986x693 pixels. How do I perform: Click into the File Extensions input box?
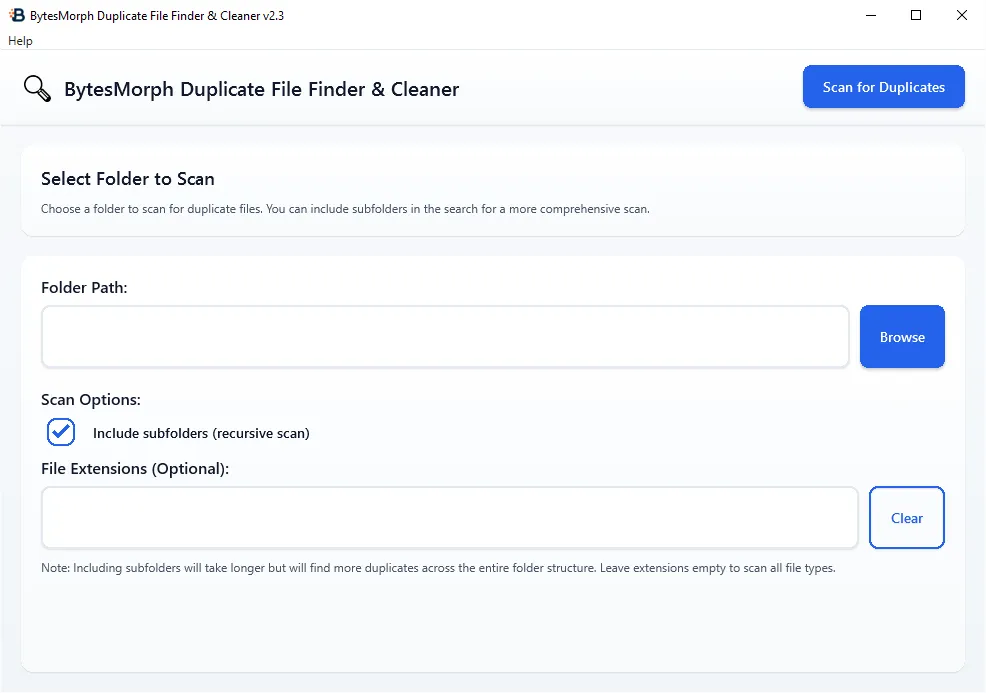pos(449,518)
